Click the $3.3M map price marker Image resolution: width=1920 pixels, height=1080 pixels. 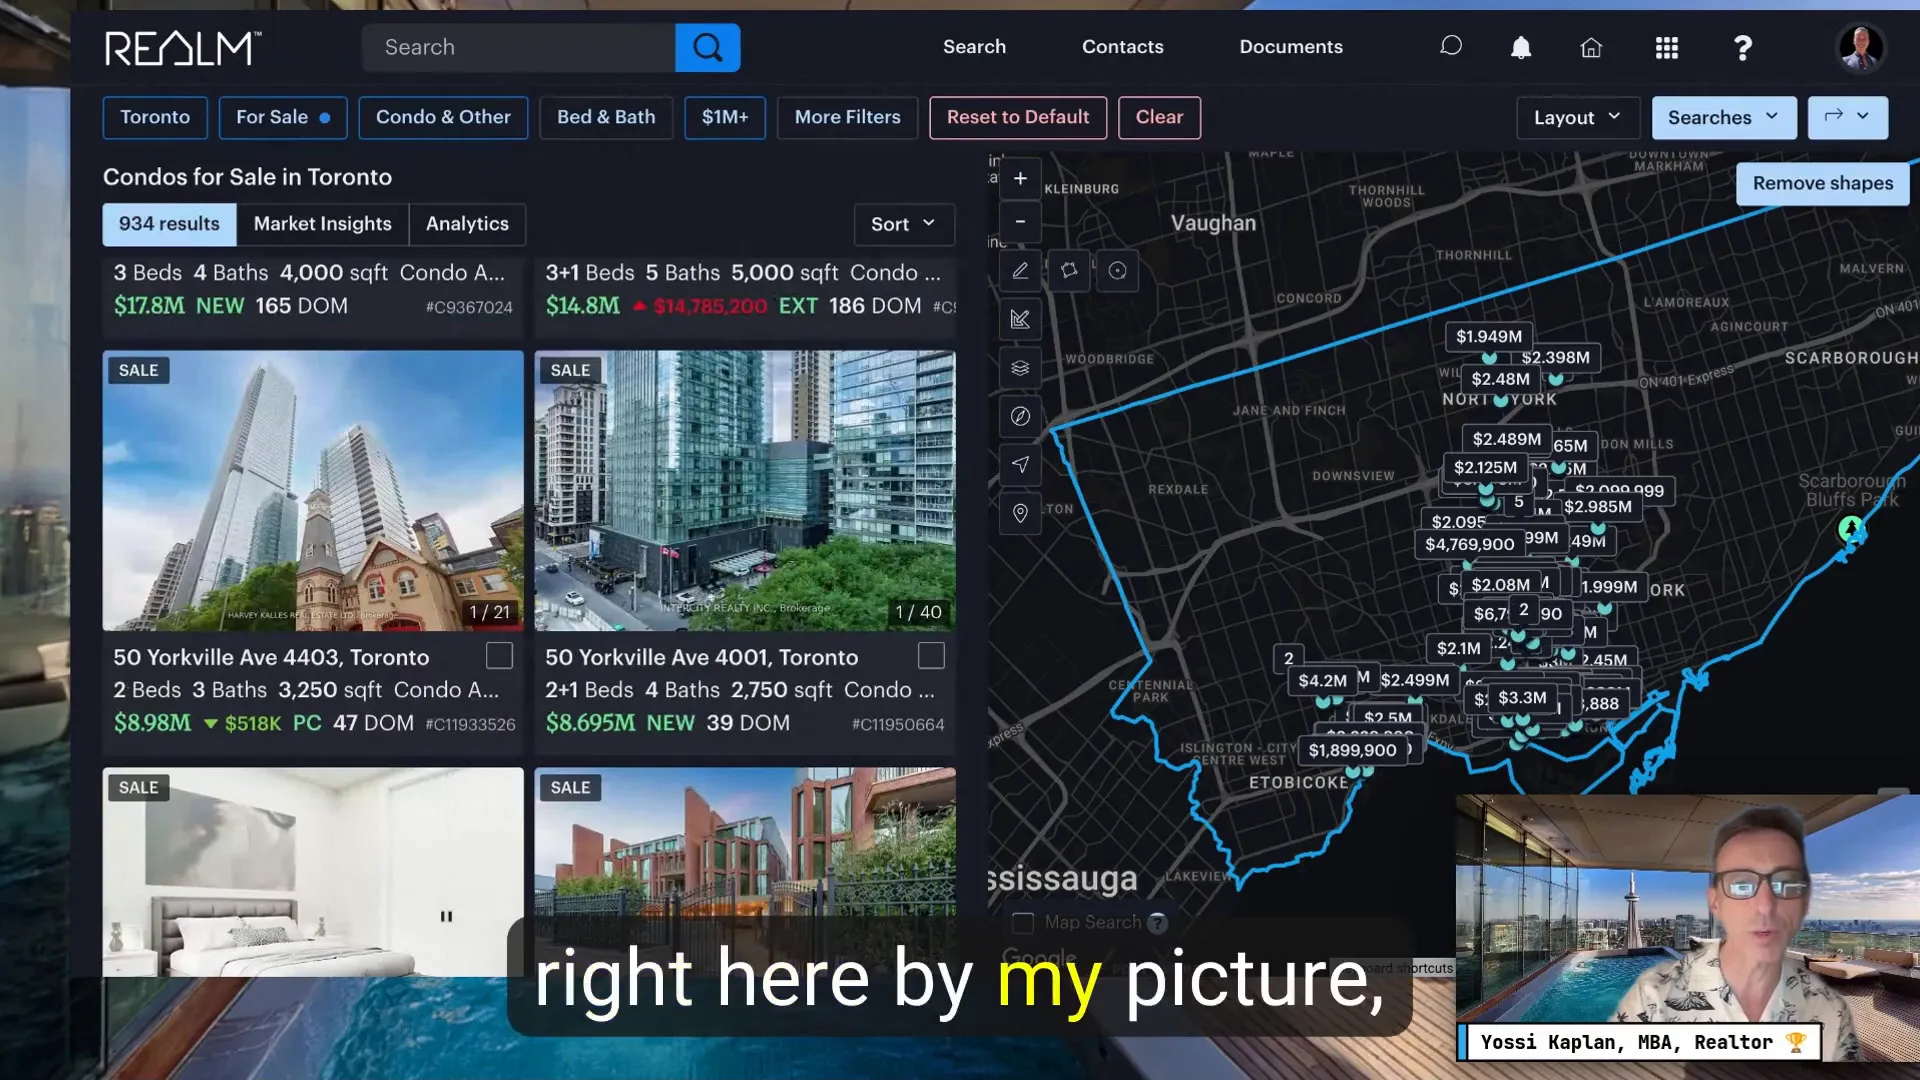tap(1522, 698)
